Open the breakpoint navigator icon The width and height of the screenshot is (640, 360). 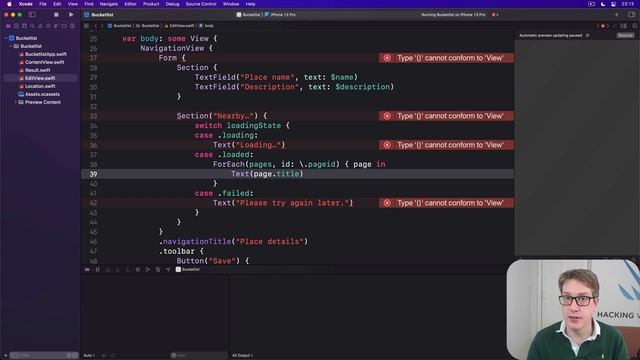pyautogui.click(x=64, y=26)
